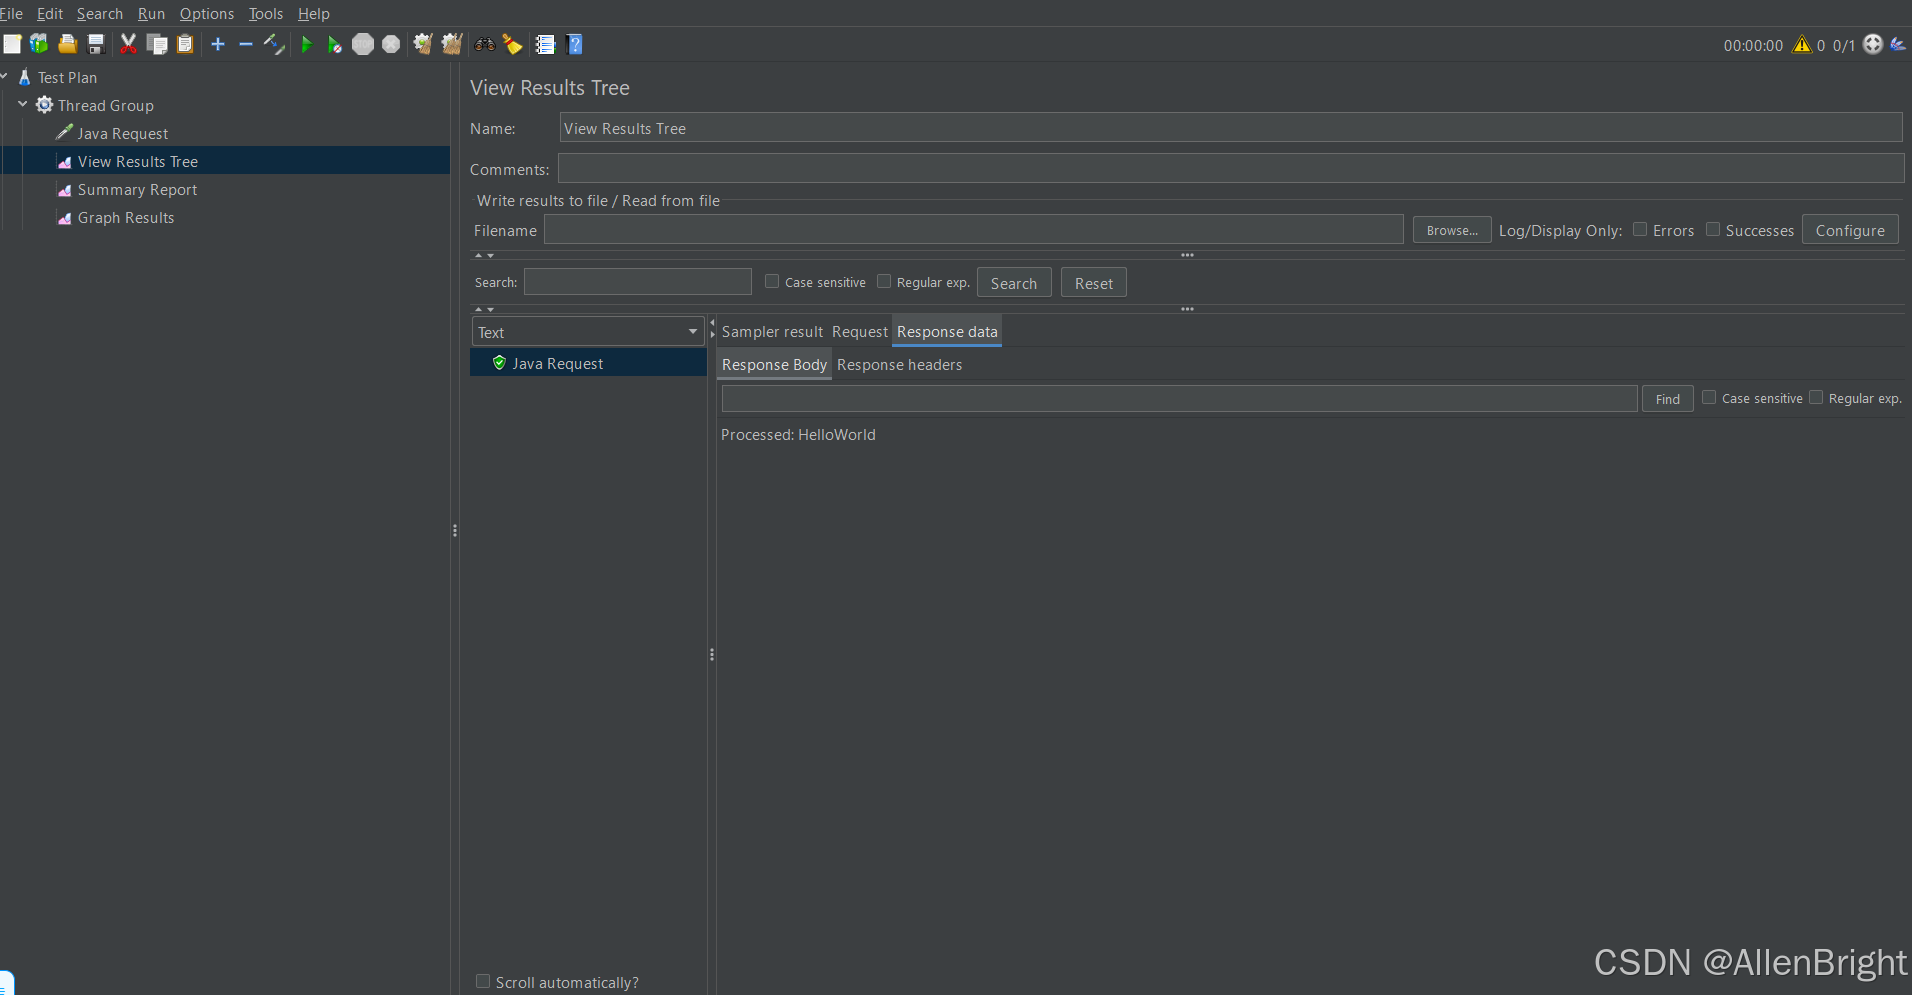This screenshot has height=995, width=1912.
Task: Open the Text renderer dropdown
Action: [x=587, y=332]
